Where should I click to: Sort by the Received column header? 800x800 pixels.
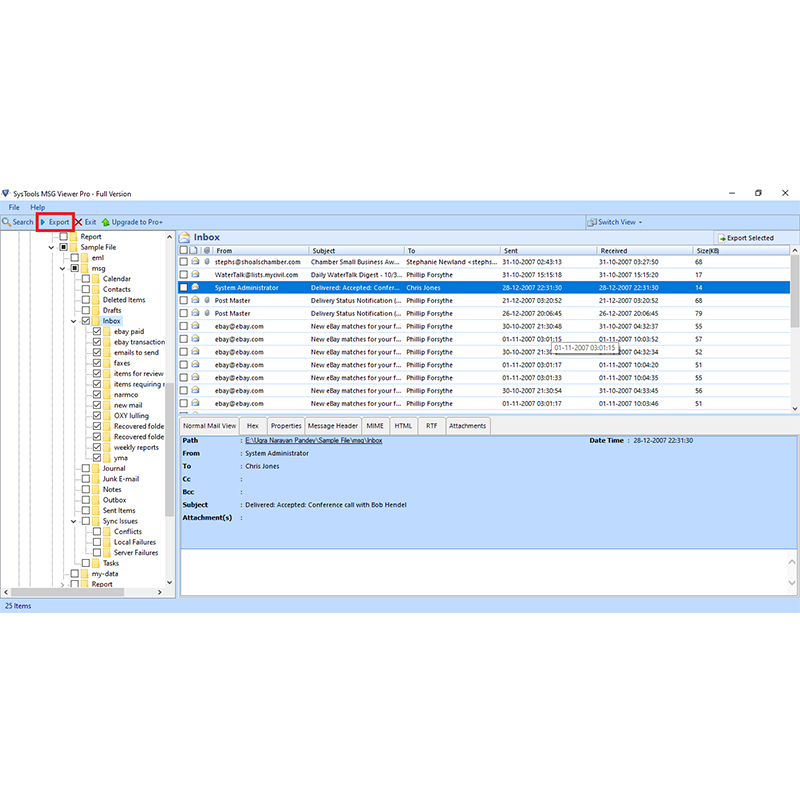pyautogui.click(x=644, y=251)
